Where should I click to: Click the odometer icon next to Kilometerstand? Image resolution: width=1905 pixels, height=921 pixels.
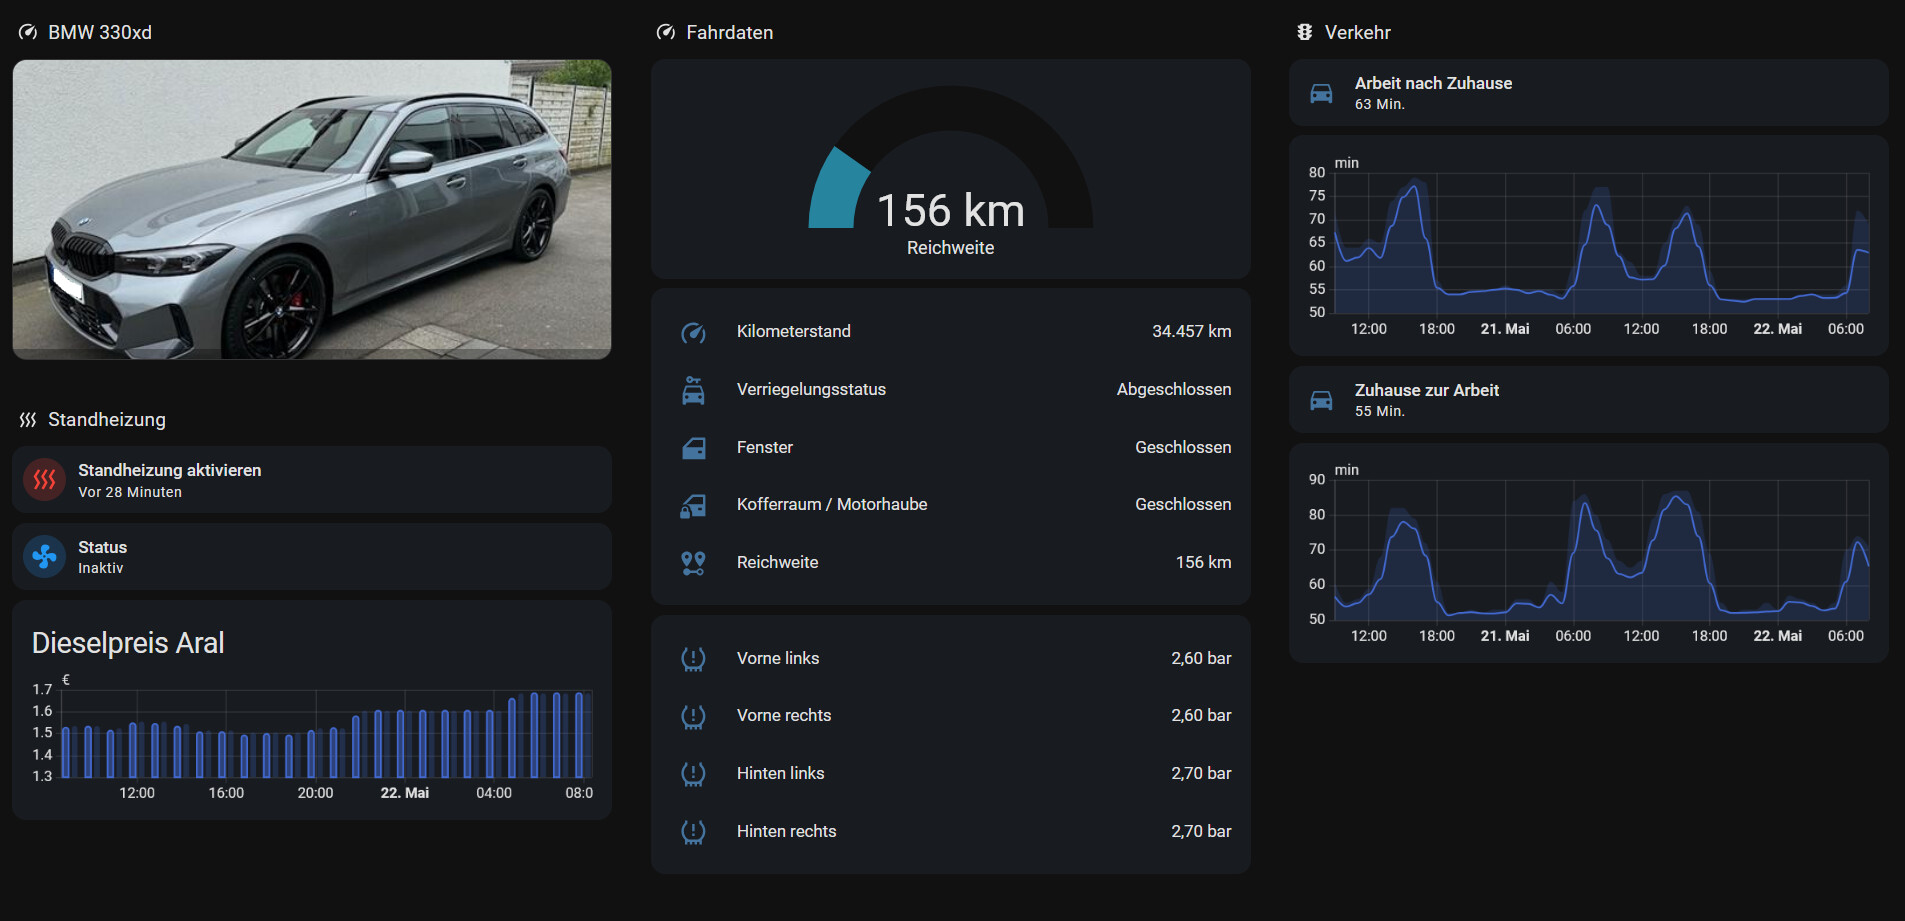pyautogui.click(x=693, y=332)
